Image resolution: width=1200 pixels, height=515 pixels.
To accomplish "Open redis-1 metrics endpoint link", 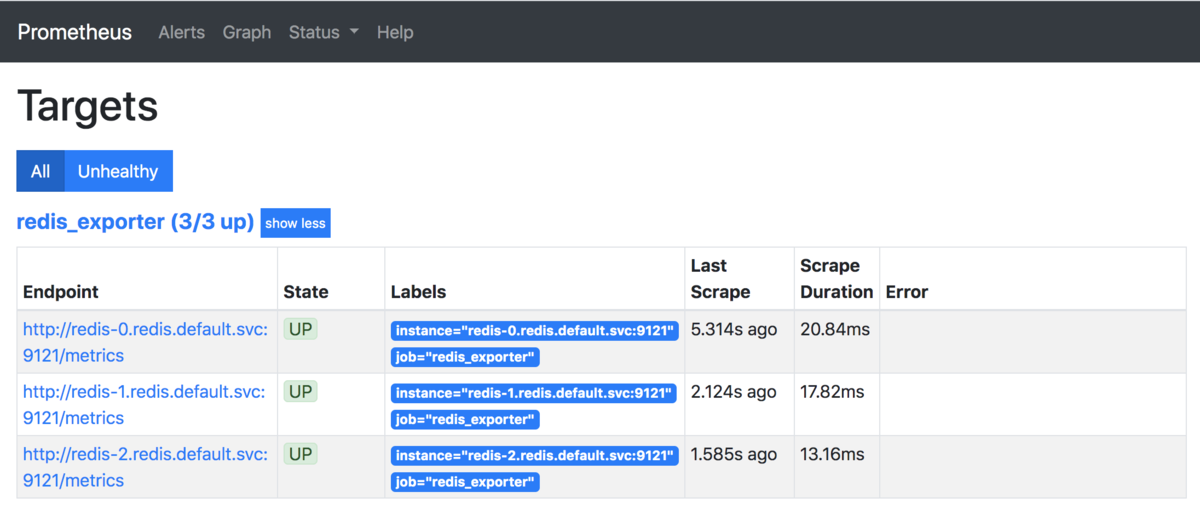I will (x=144, y=405).
